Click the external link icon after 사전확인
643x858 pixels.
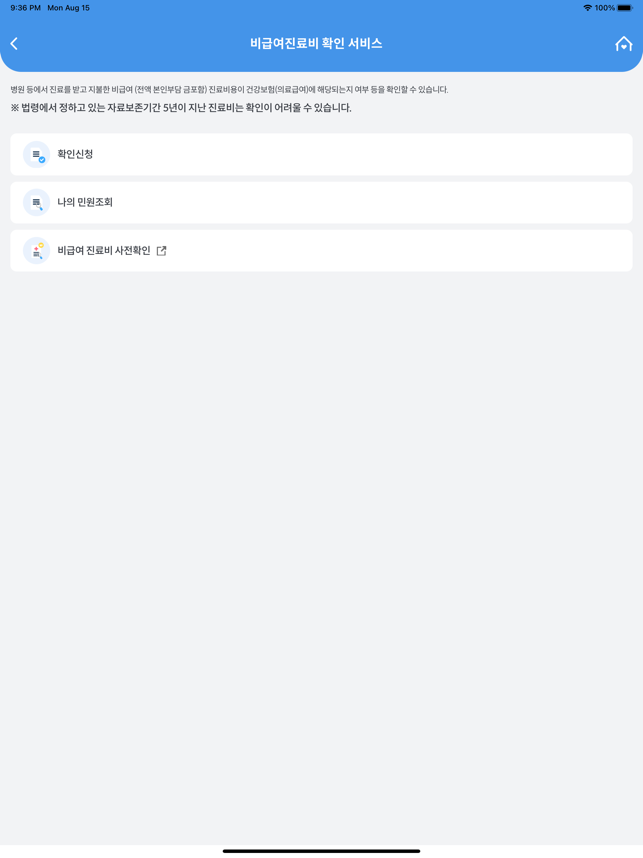(161, 251)
